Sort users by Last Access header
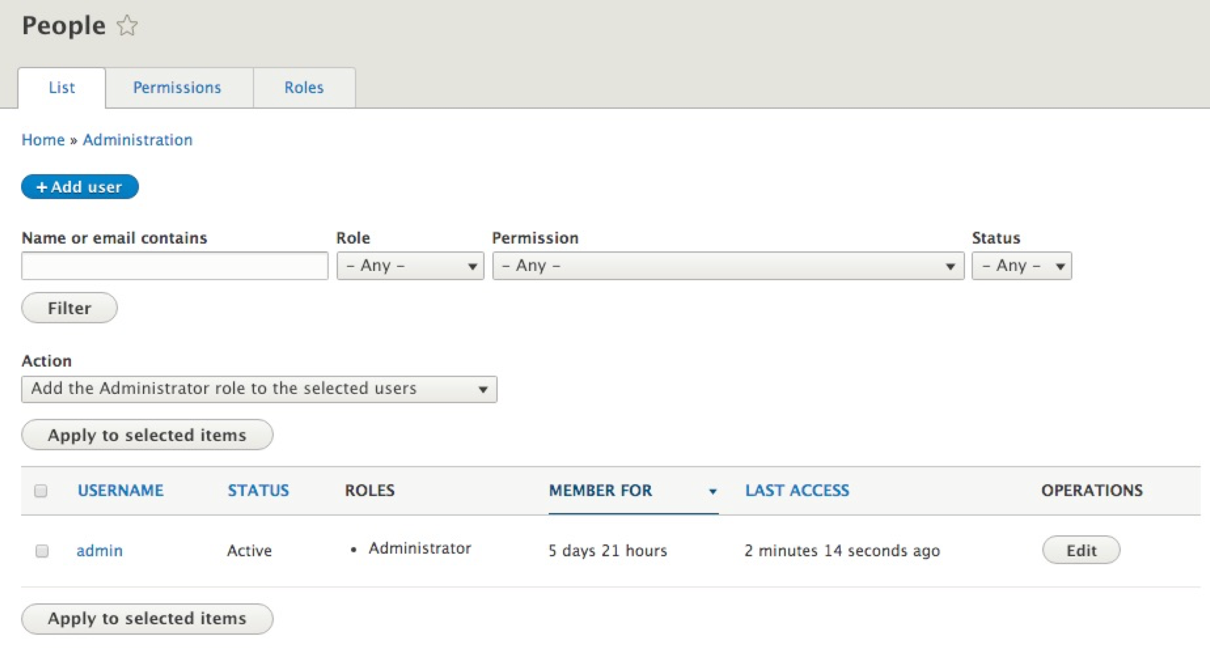Image resolution: width=1210 pixels, height=648 pixels. point(797,491)
